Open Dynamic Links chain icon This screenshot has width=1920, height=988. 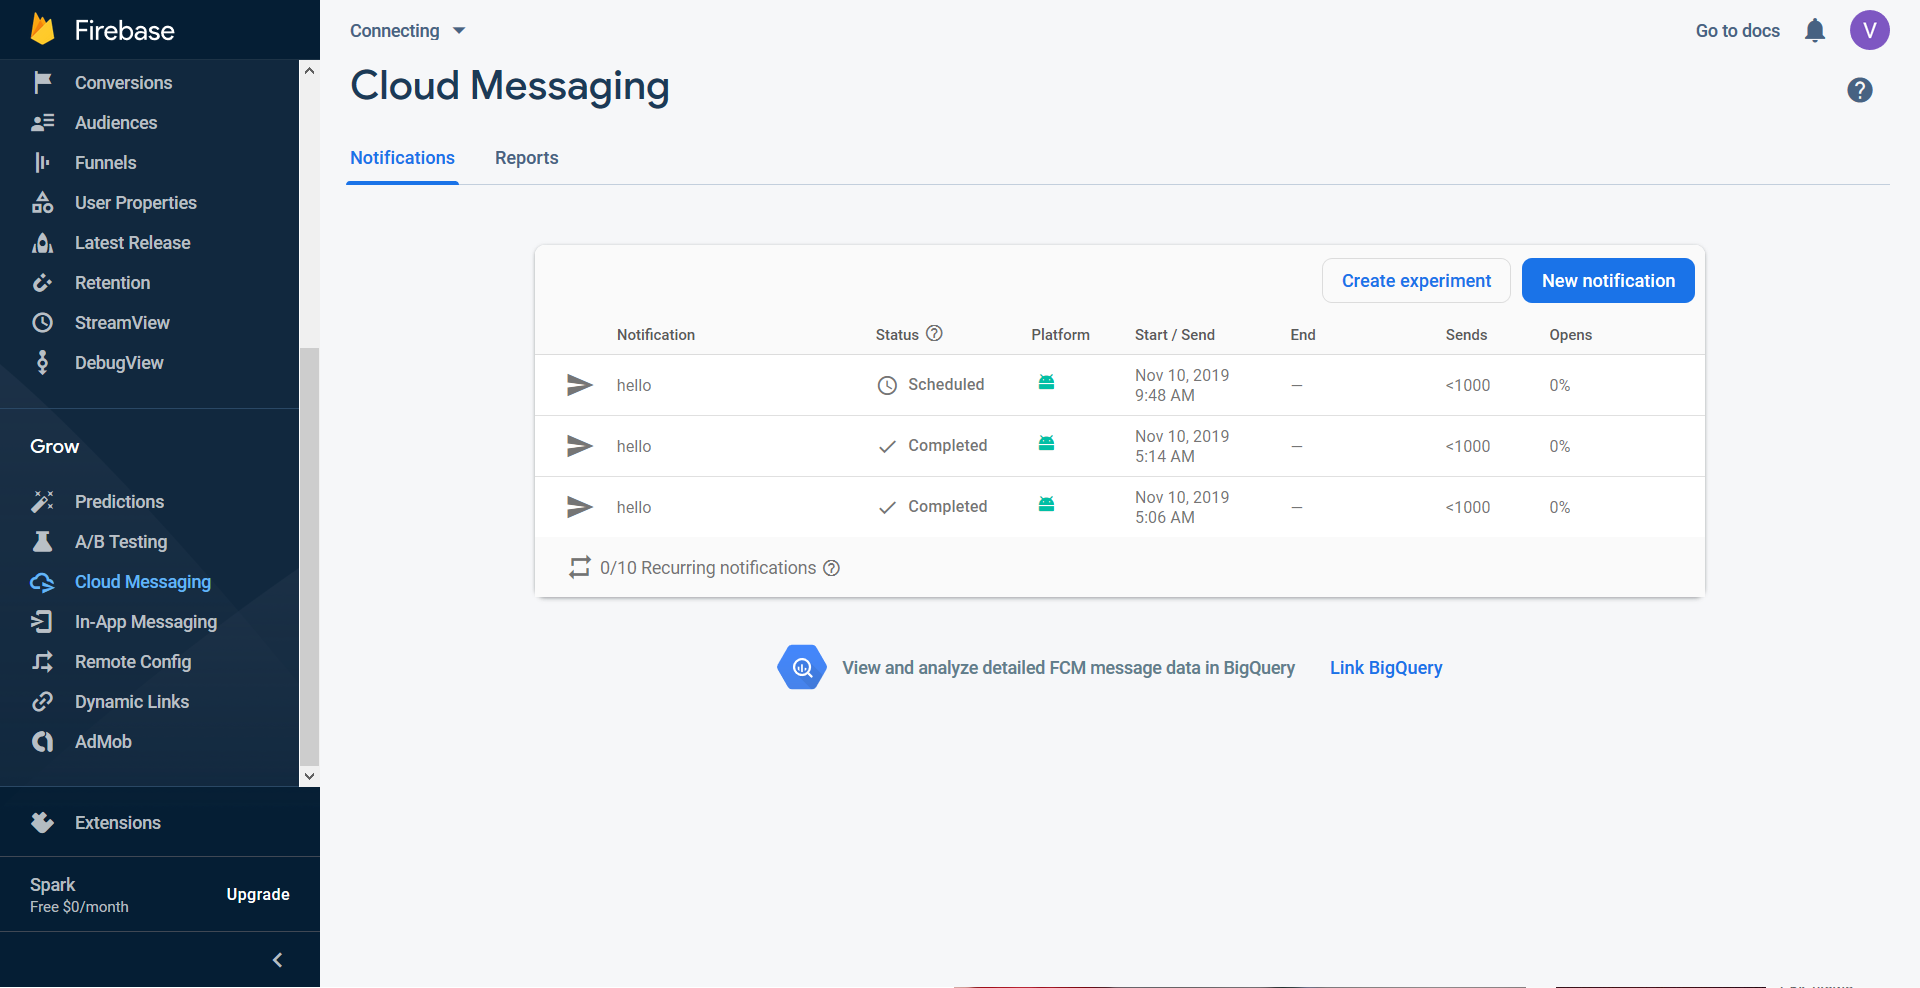tap(42, 702)
